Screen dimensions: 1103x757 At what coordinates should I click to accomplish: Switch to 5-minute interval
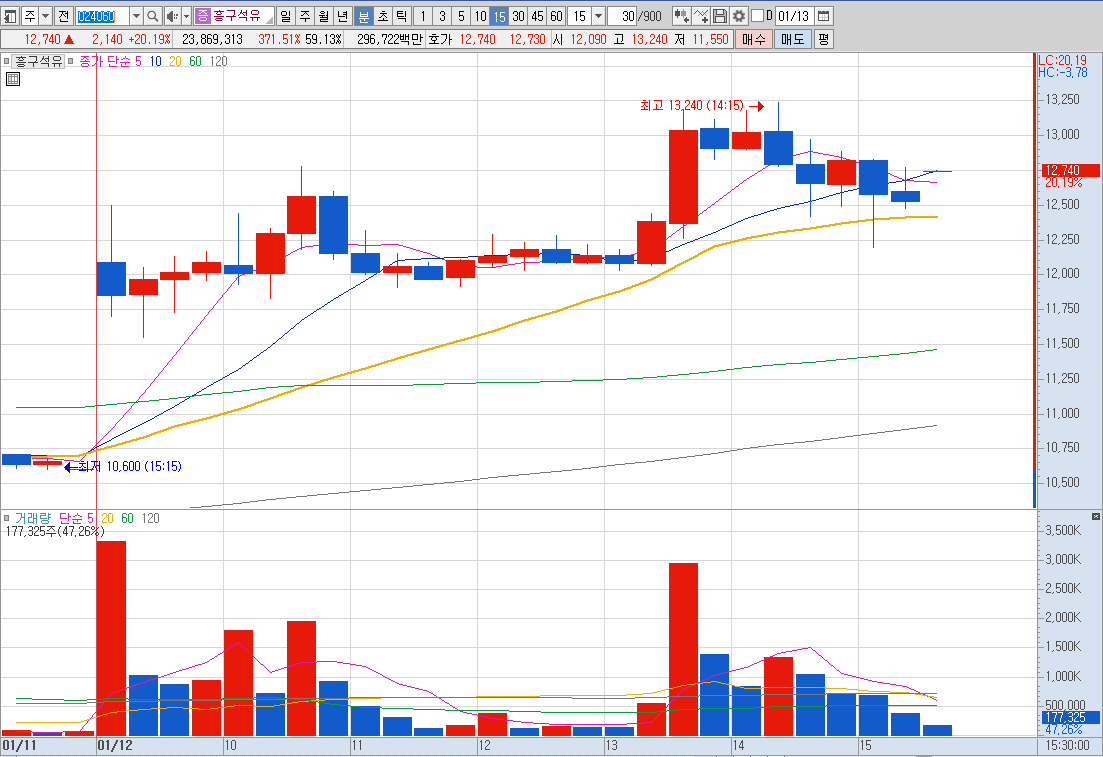[x=461, y=15]
